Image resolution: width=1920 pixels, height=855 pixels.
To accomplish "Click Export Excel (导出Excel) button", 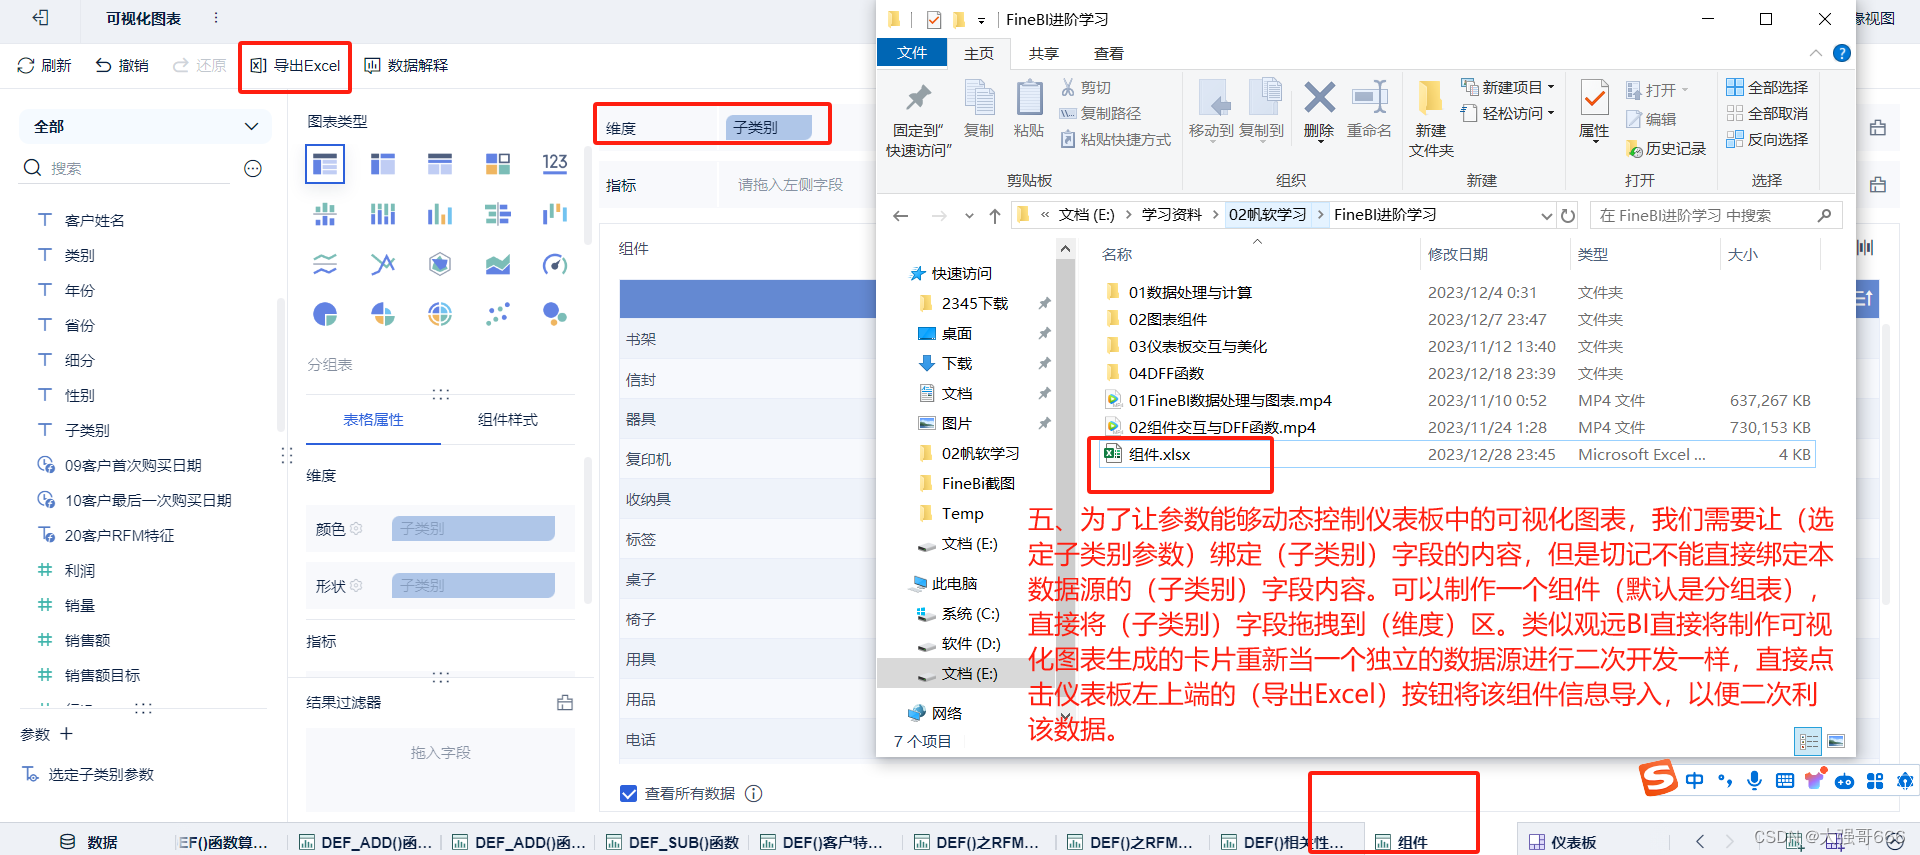I will pyautogui.click(x=295, y=65).
